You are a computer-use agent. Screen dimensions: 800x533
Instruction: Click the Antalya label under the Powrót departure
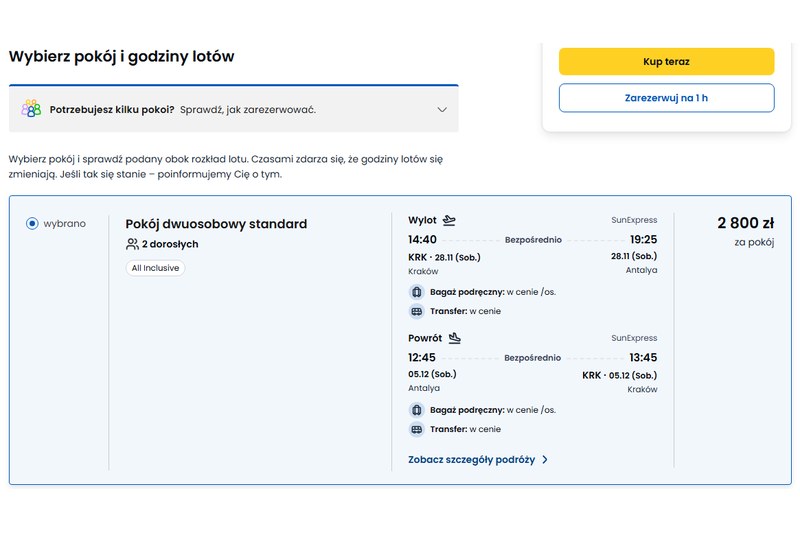(x=424, y=388)
